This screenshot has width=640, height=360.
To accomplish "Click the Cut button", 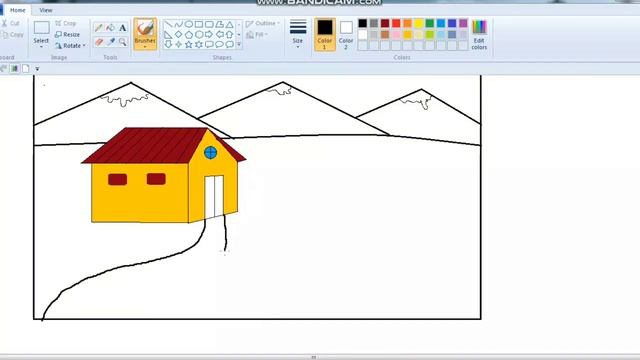I will (x=11, y=23).
